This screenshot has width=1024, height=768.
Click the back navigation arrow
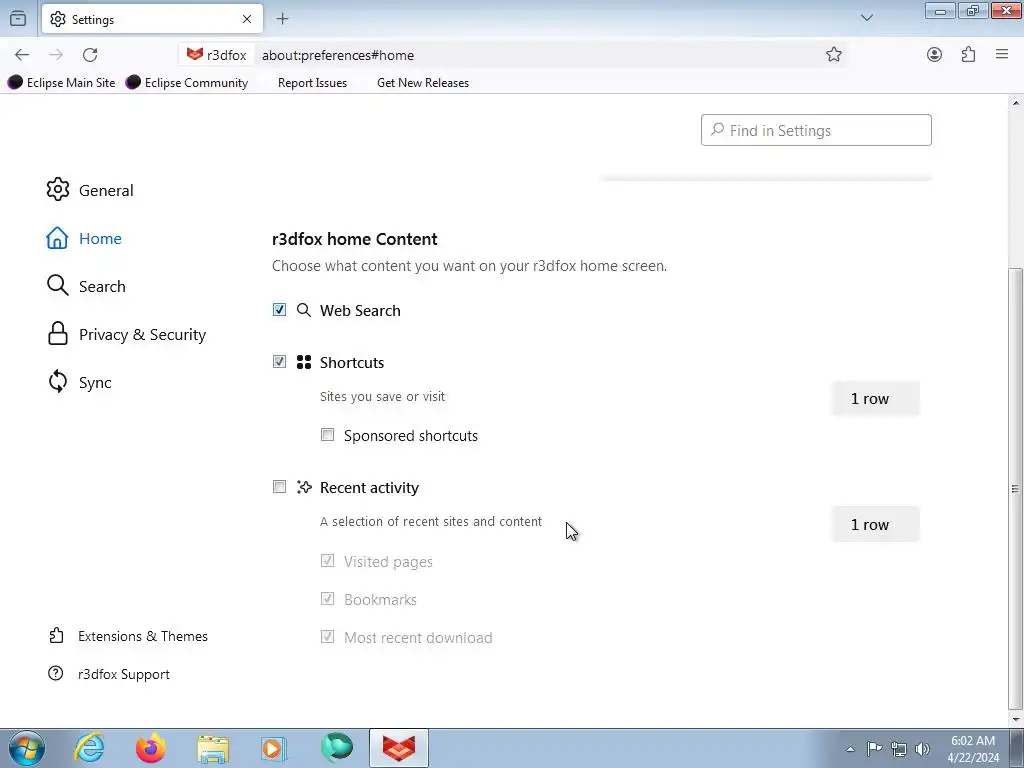coord(22,55)
